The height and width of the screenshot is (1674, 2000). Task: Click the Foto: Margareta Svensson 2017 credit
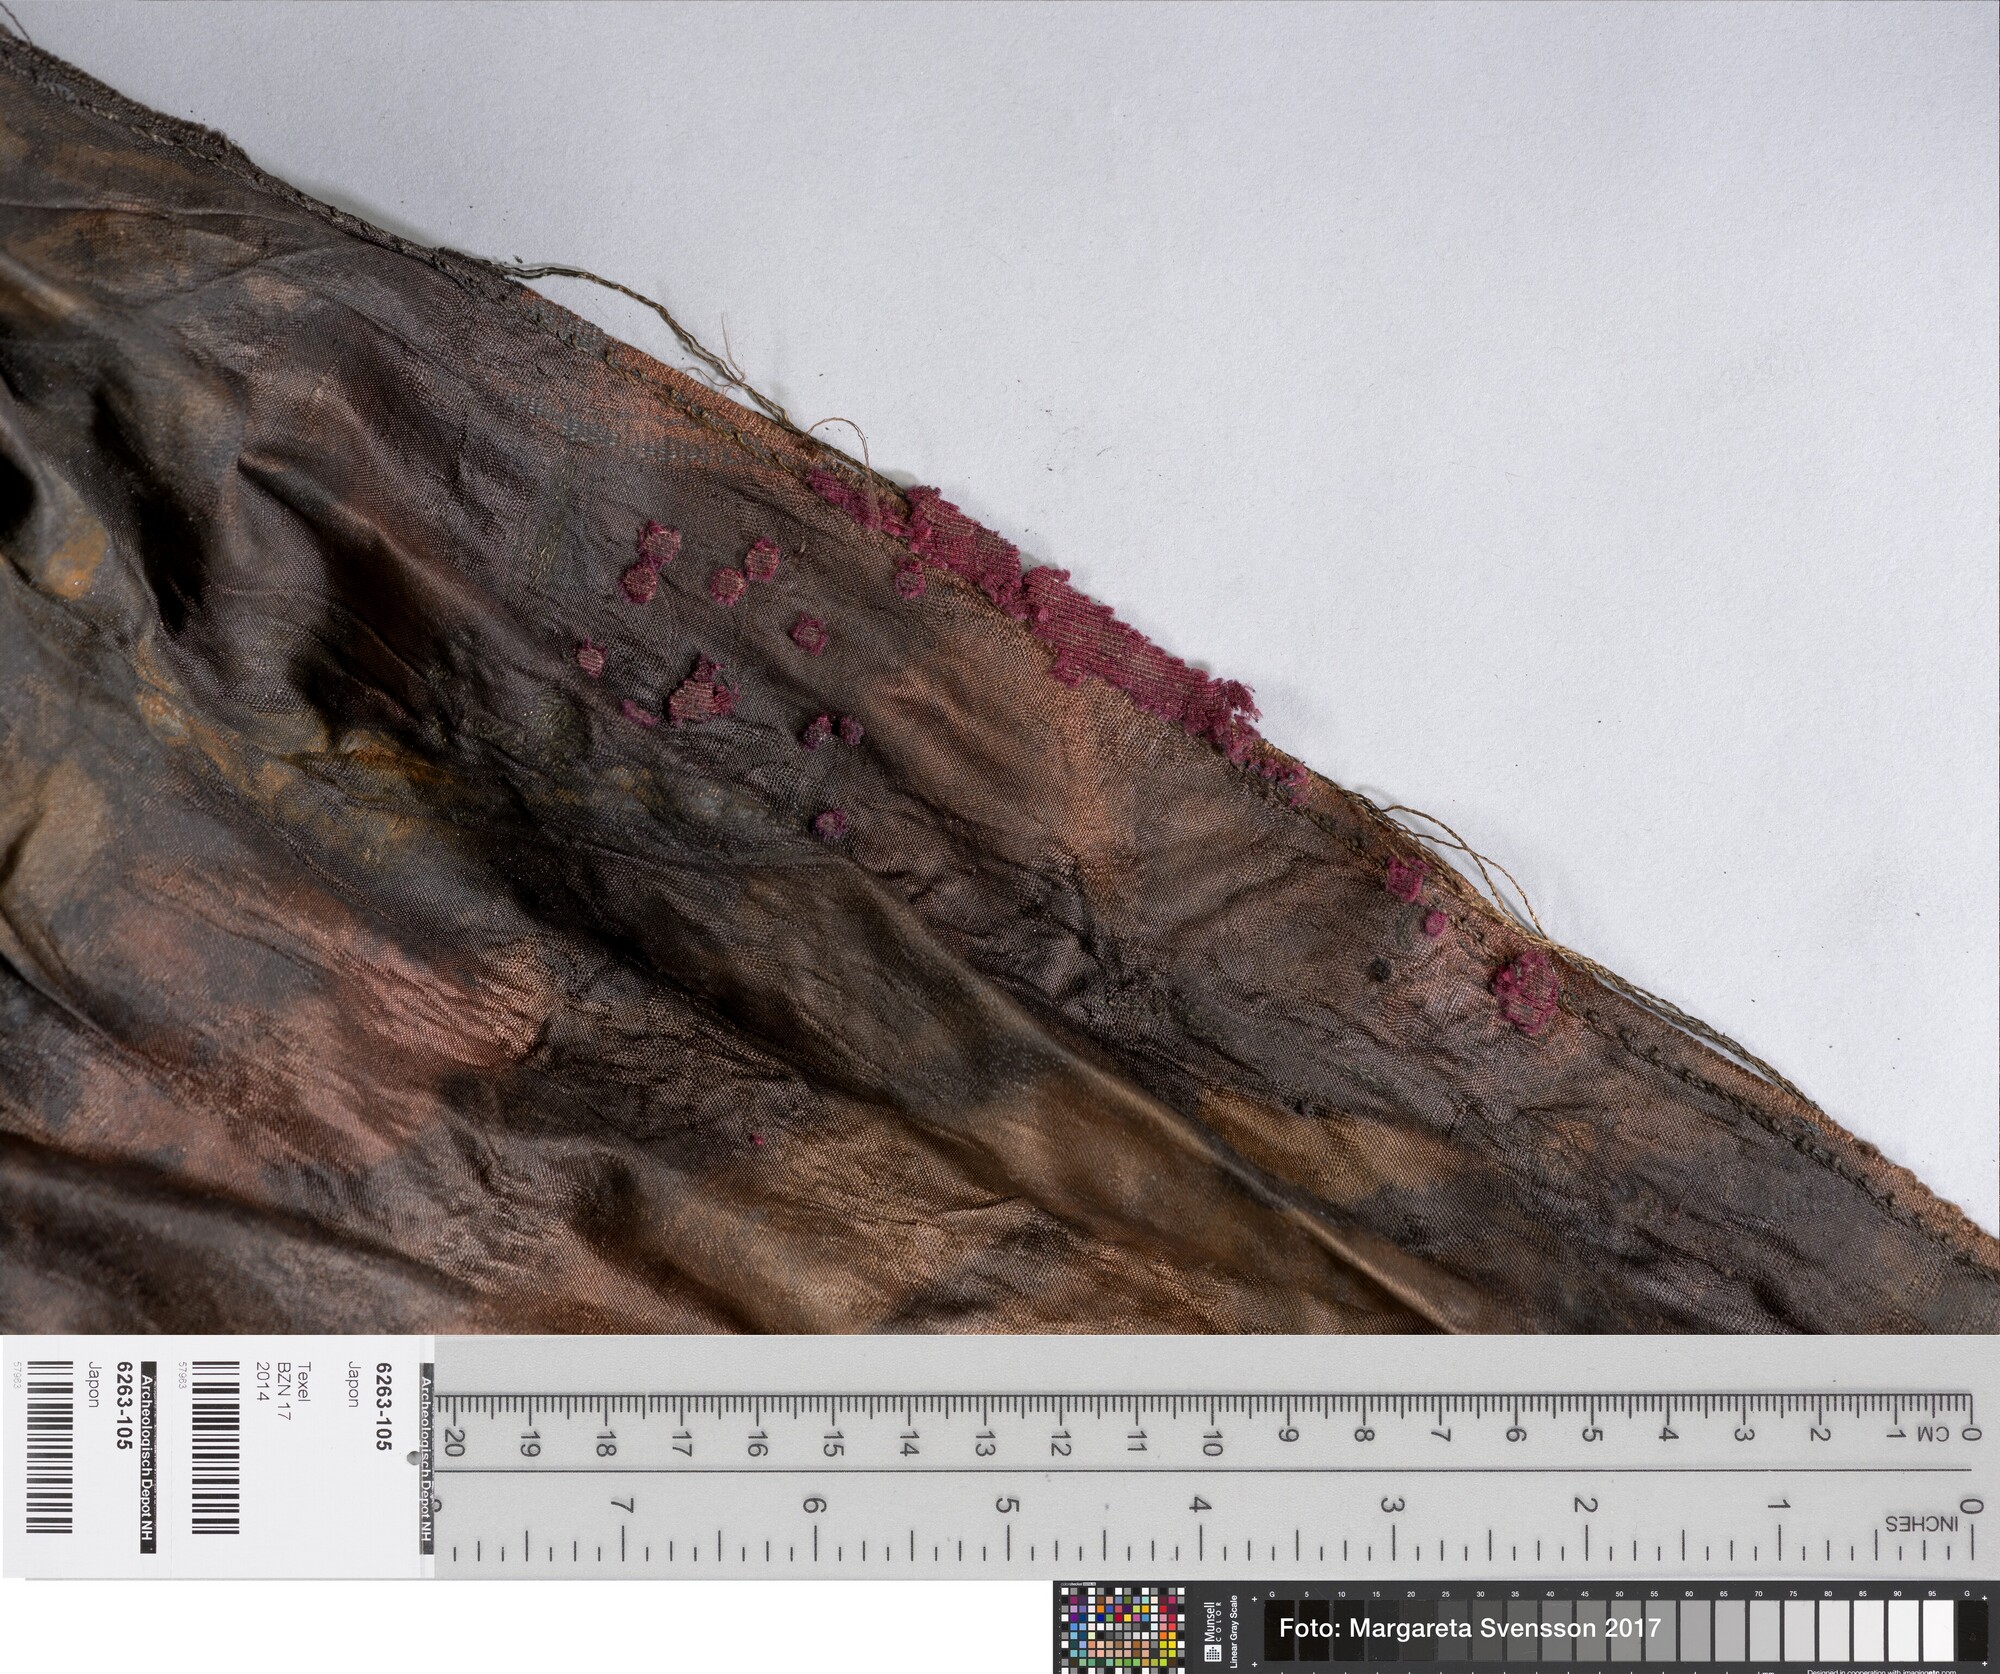[1470, 1628]
